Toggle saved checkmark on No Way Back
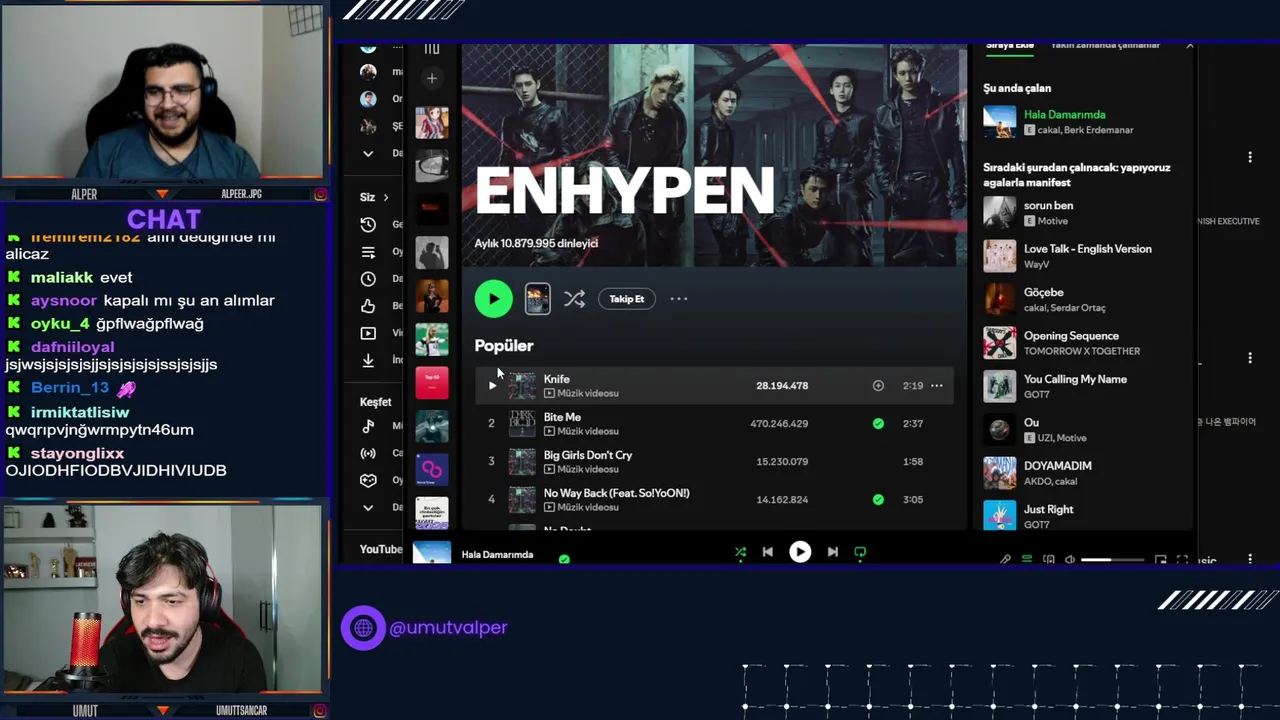 click(878, 499)
